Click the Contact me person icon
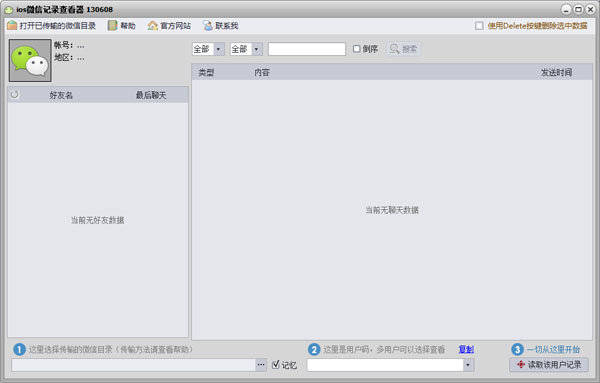The height and width of the screenshot is (383, 600). point(208,26)
